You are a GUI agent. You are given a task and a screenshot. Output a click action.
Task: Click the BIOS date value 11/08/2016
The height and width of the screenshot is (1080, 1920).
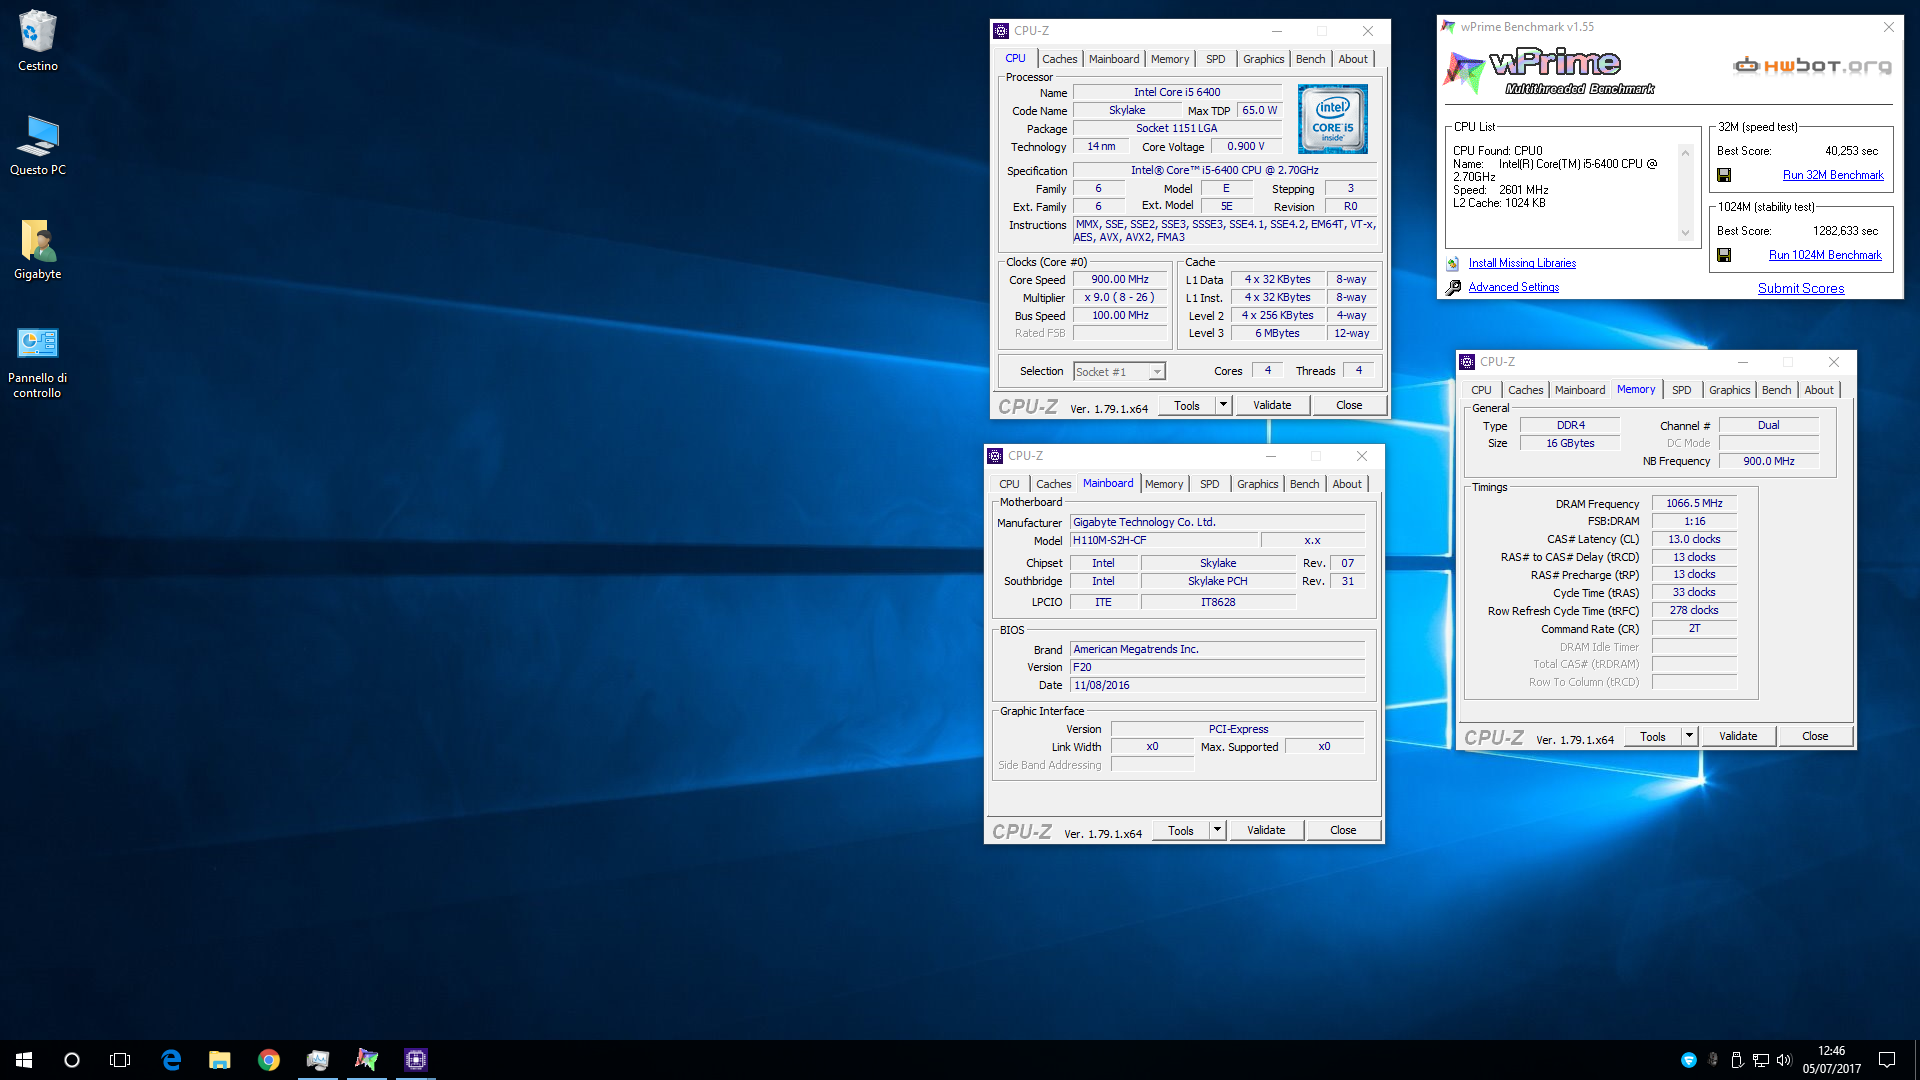[1217, 685]
